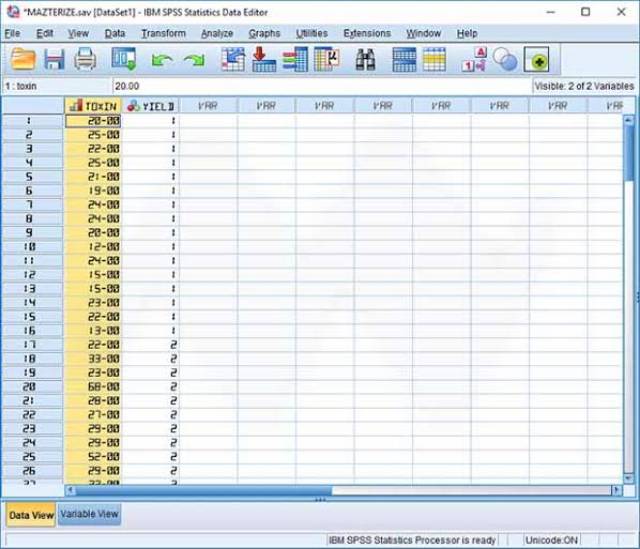This screenshot has width=640, height=549.
Task: Switch to the Variable View tab
Action: point(90,514)
